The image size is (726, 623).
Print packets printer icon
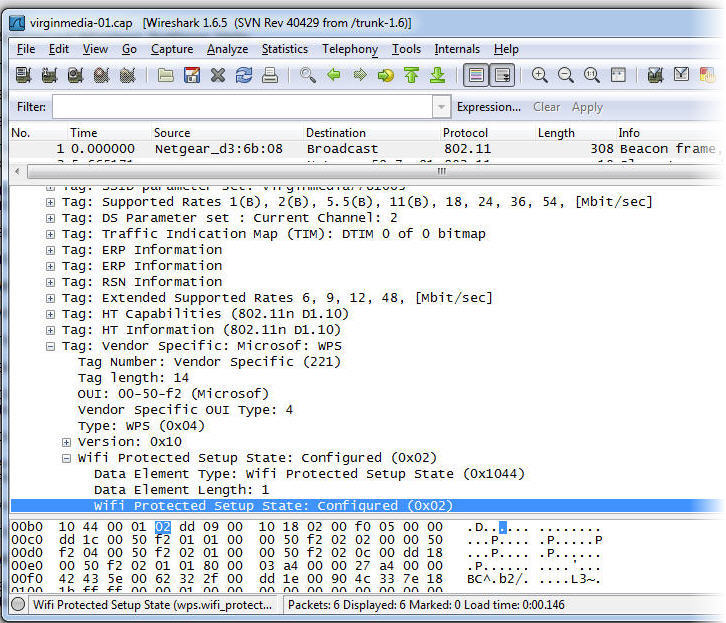click(x=270, y=75)
